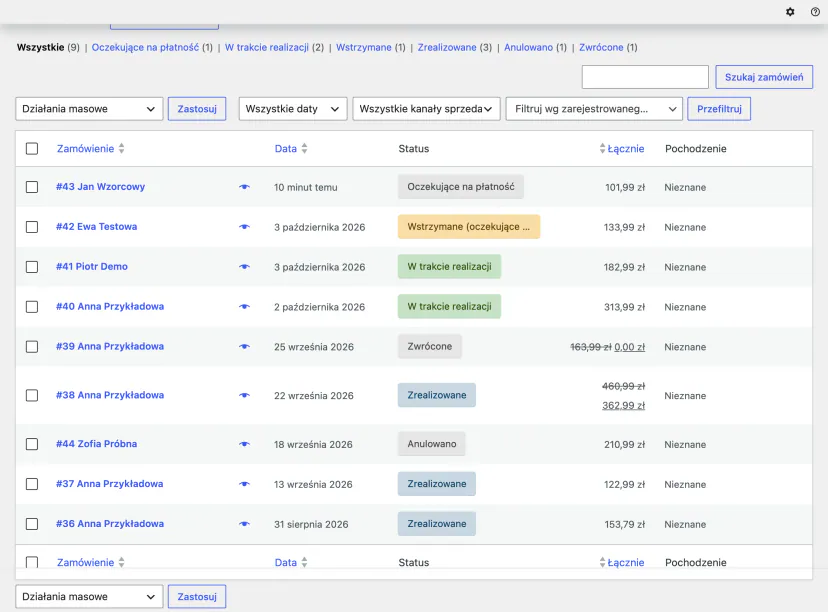This screenshot has width=828, height=612.
Task: Open Filtruj wg zarejestrowanego customer dropdown
Action: [594, 109]
